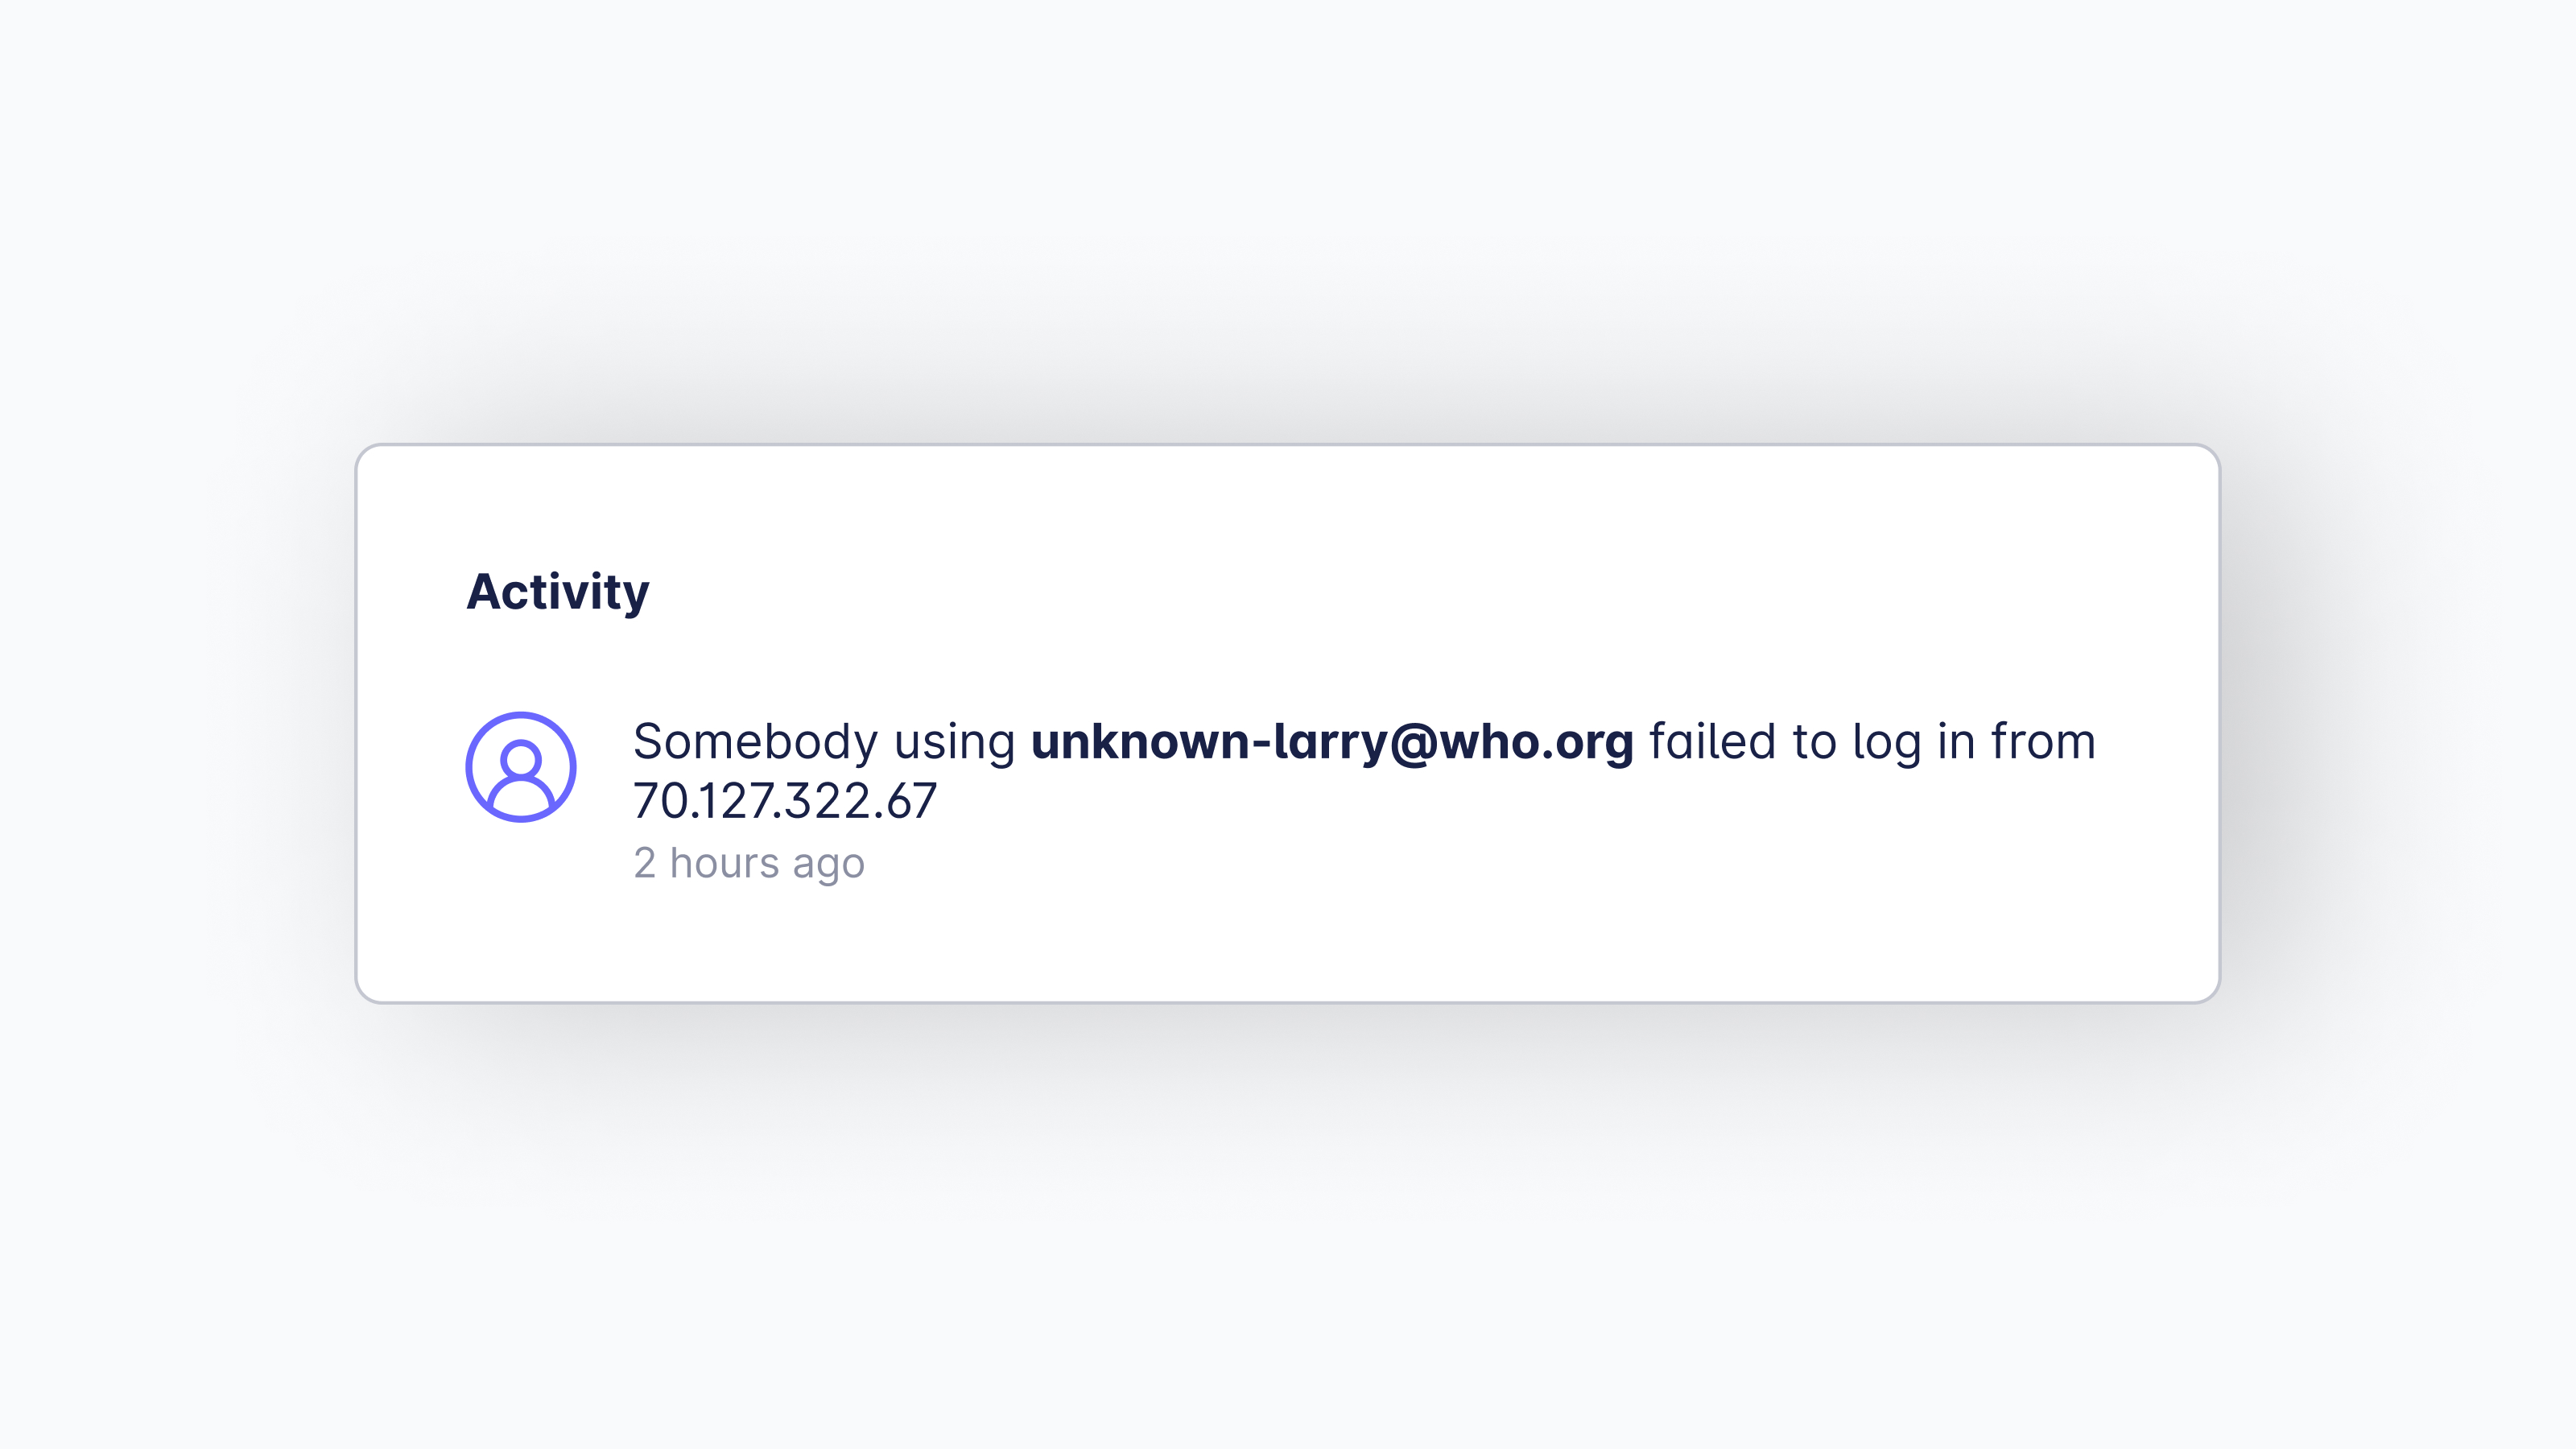The height and width of the screenshot is (1449, 2576).
Task: Click the word hours in the timestamp
Action: 724,862
